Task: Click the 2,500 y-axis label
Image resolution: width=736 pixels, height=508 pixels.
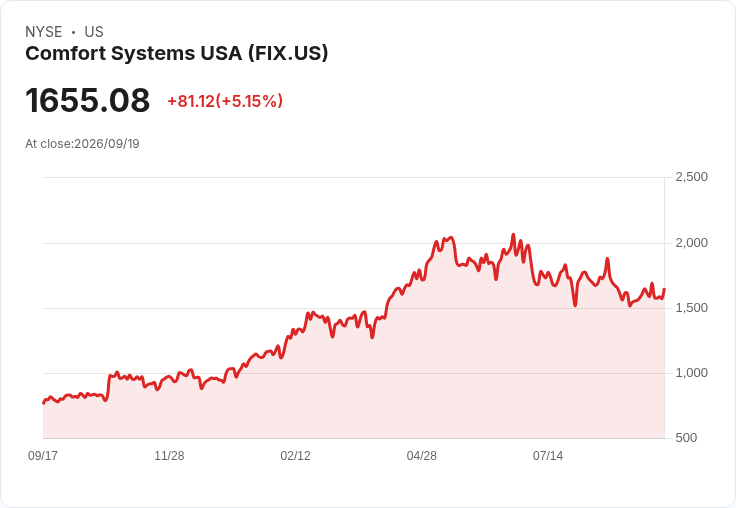Action: point(691,177)
